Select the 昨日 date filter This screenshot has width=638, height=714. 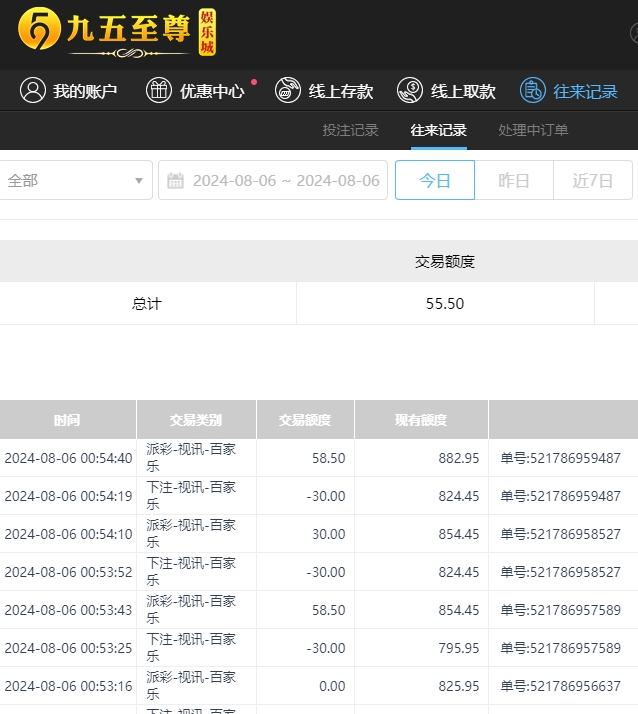click(514, 181)
